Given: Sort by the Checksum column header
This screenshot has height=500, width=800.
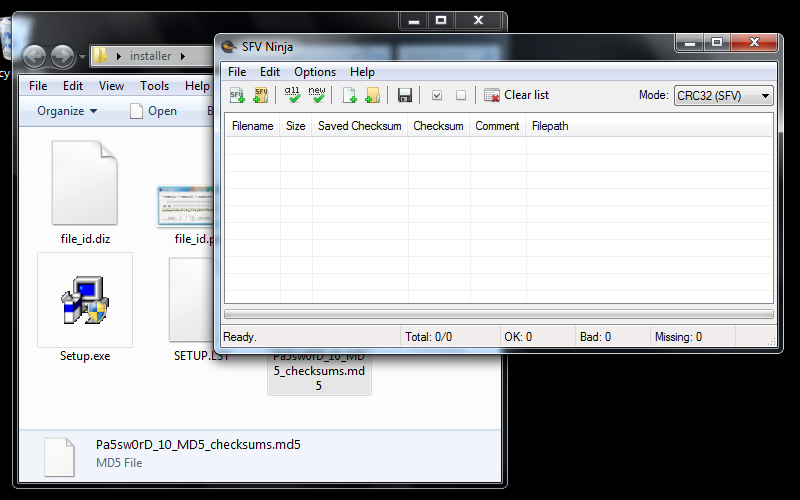Looking at the screenshot, I should (x=438, y=126).
